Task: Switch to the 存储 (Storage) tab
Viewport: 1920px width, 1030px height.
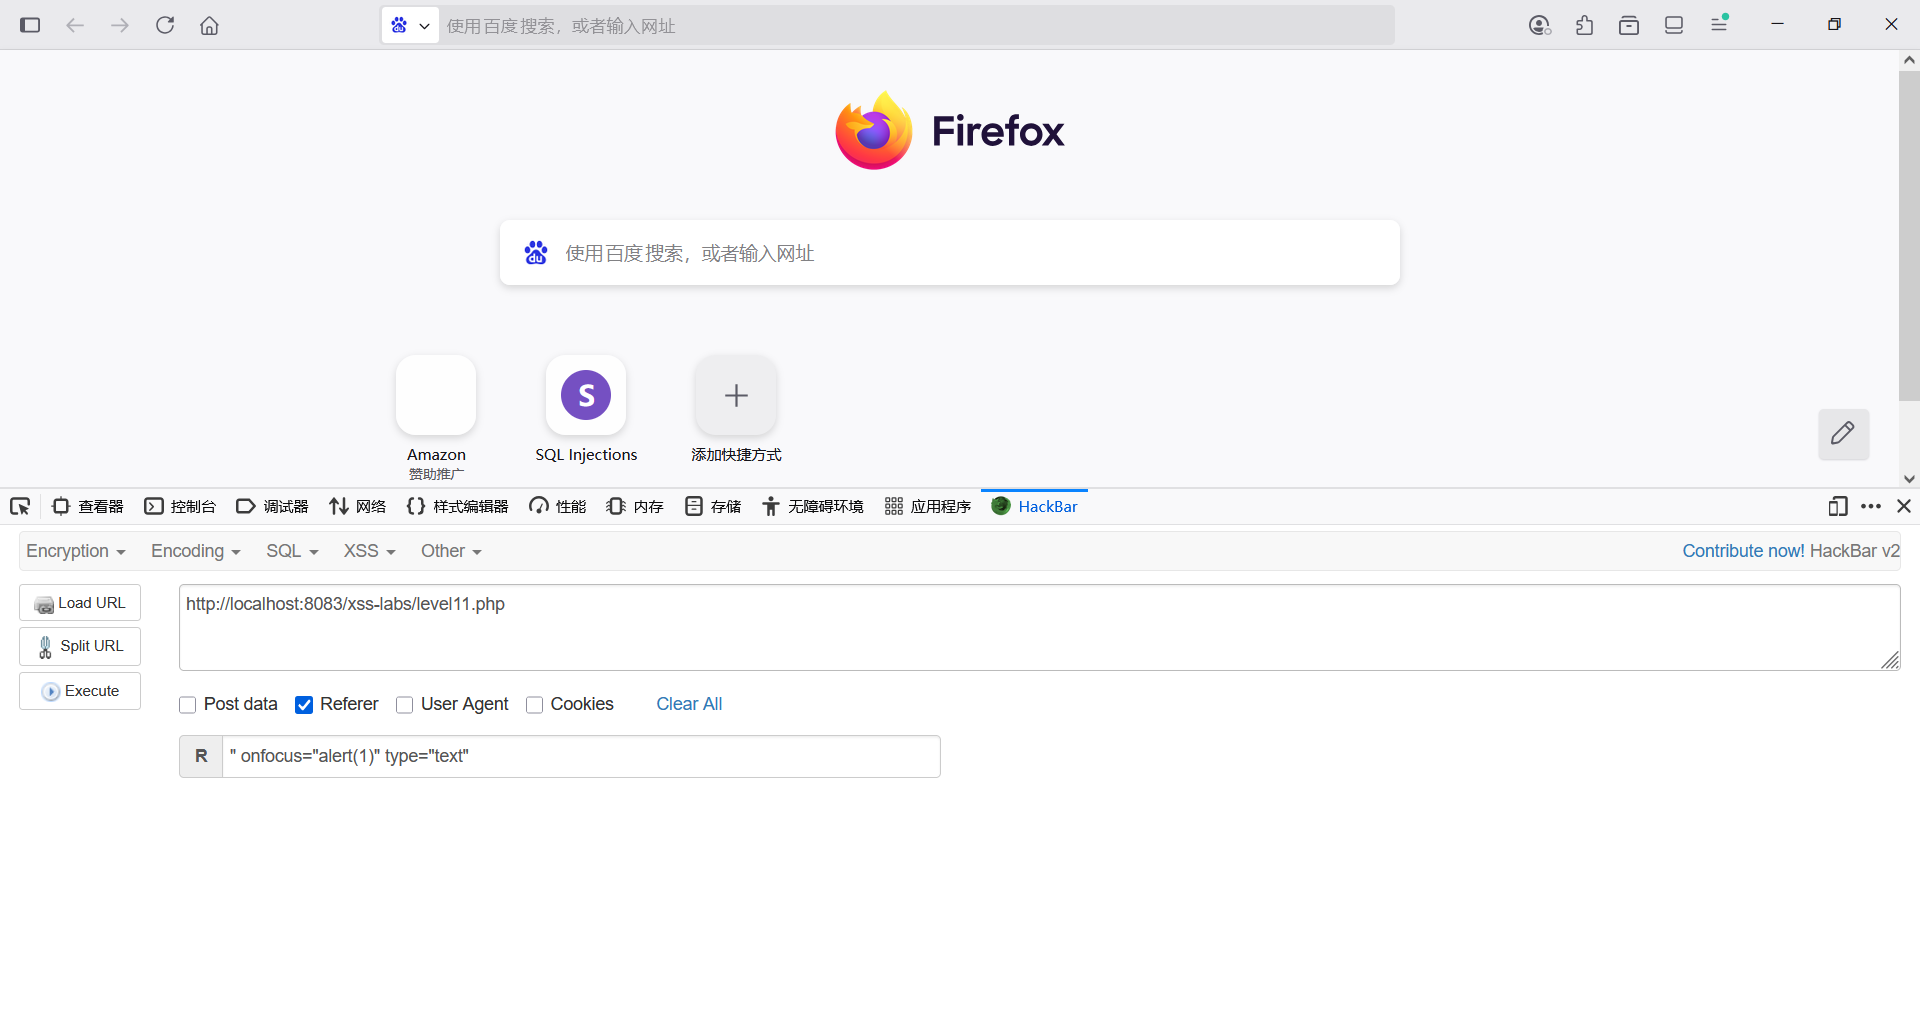Action: pos(713,507)
